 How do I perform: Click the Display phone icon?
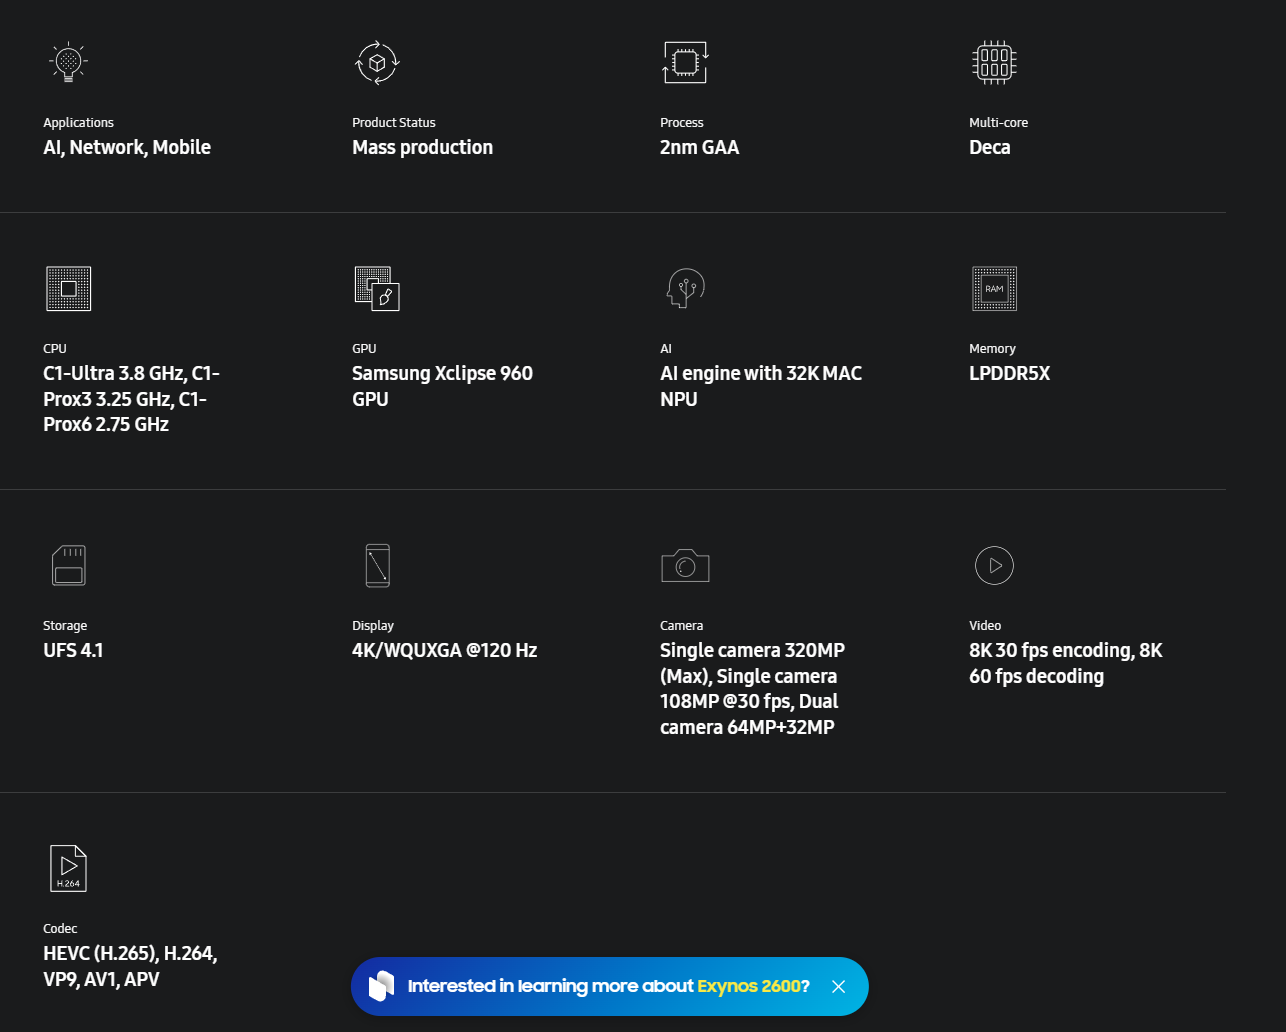[377, 565]
